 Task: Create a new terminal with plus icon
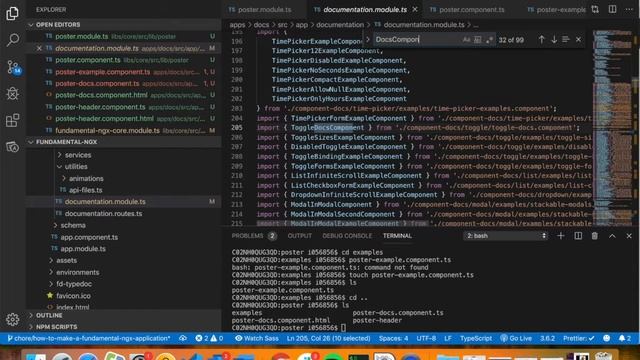tap(560, 236)
